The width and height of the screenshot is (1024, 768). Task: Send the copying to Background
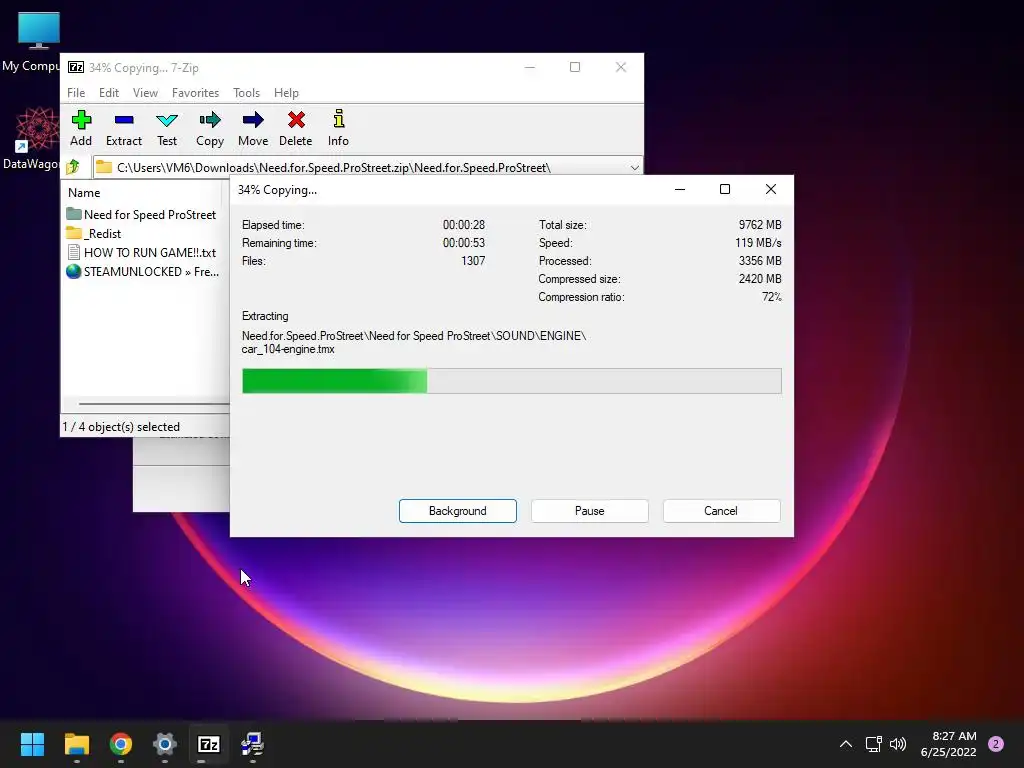point(458,511)
